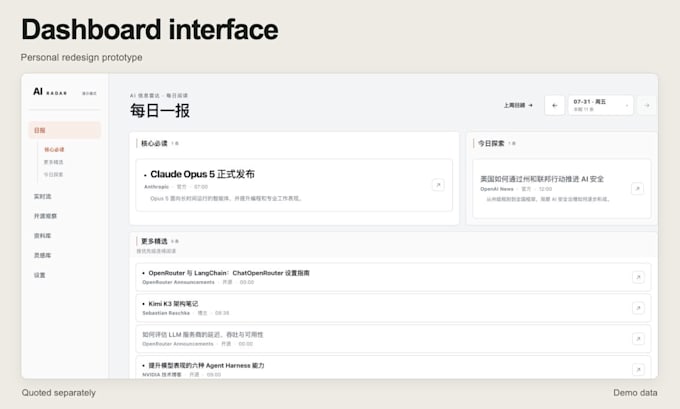Select 日报 in the sidebar

65,130
